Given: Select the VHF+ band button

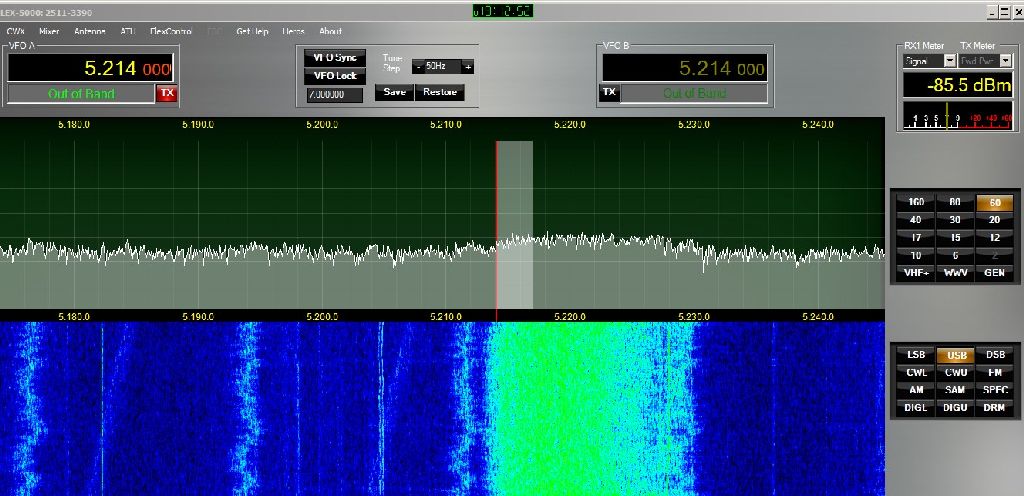Looking at the screenshot, I should point(916,273).
